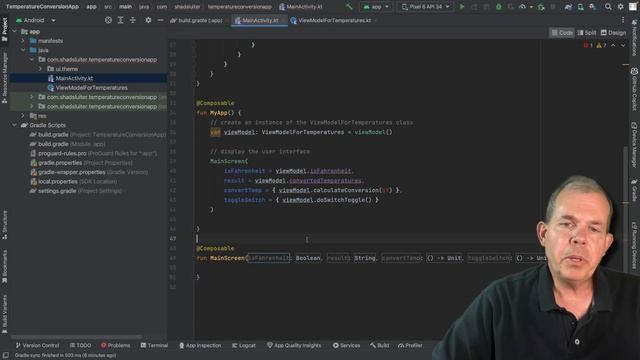Open IDE settings gear in main toolbar
The width and height of the screenshot is (640, 360).
coord(620,7)
